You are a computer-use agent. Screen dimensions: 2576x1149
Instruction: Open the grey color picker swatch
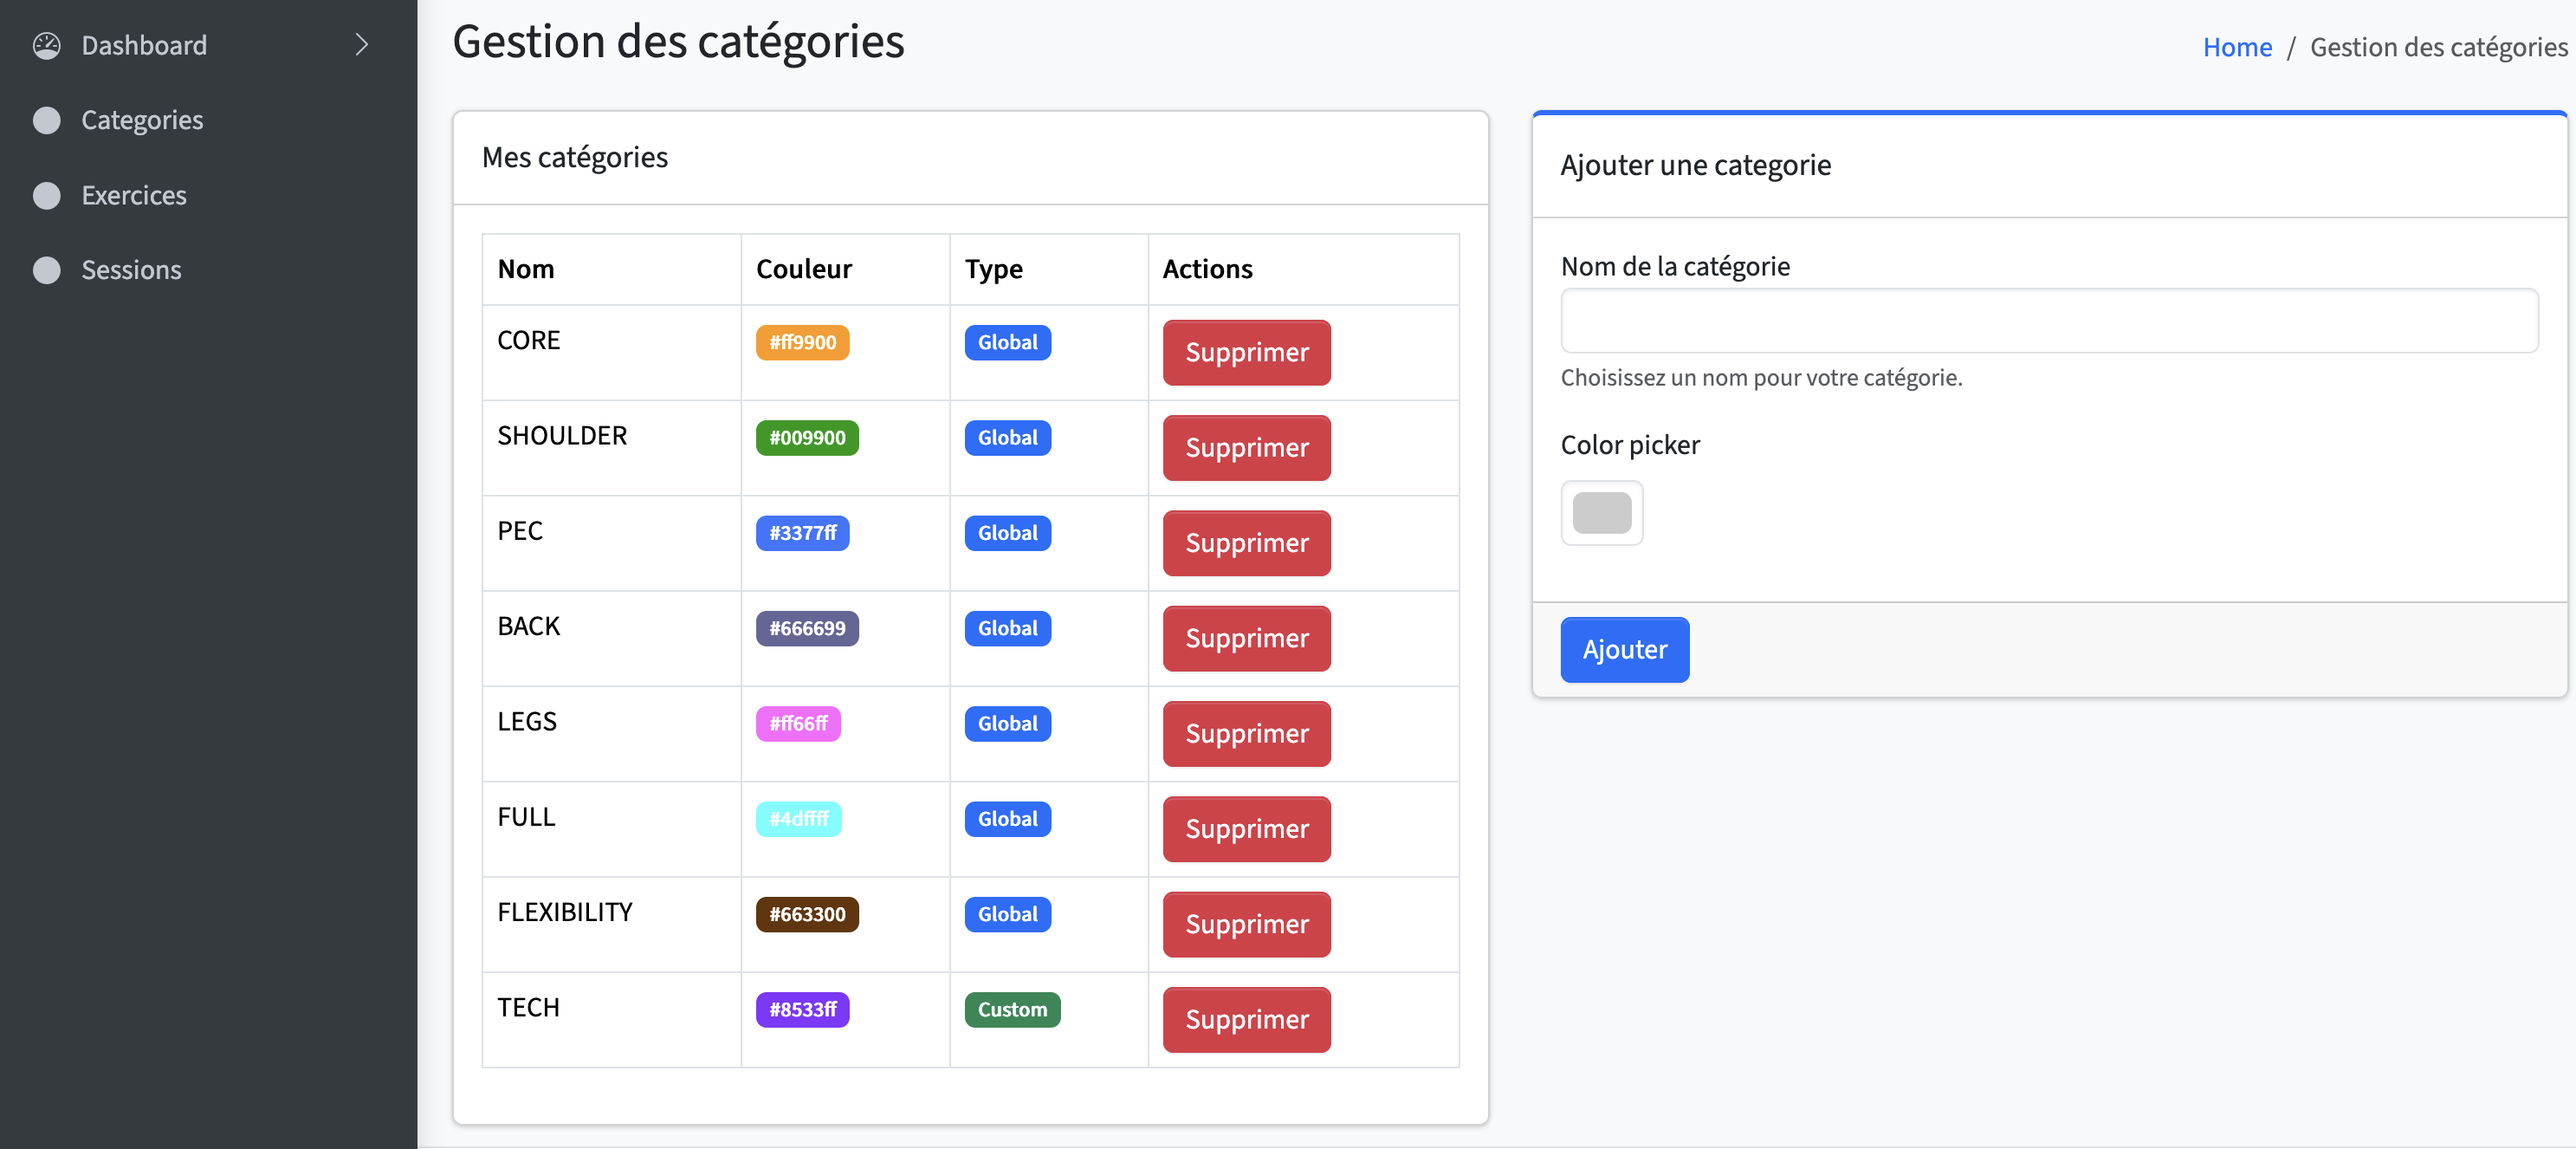(x=1601, y=513)
